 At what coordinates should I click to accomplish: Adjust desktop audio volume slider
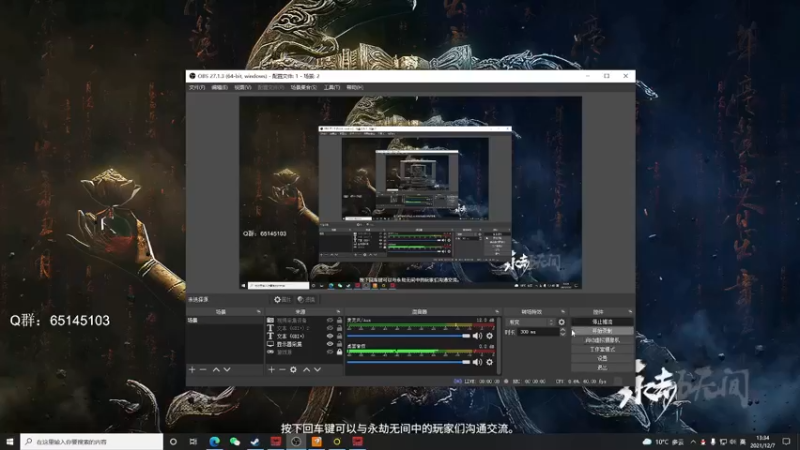point(409,362)
